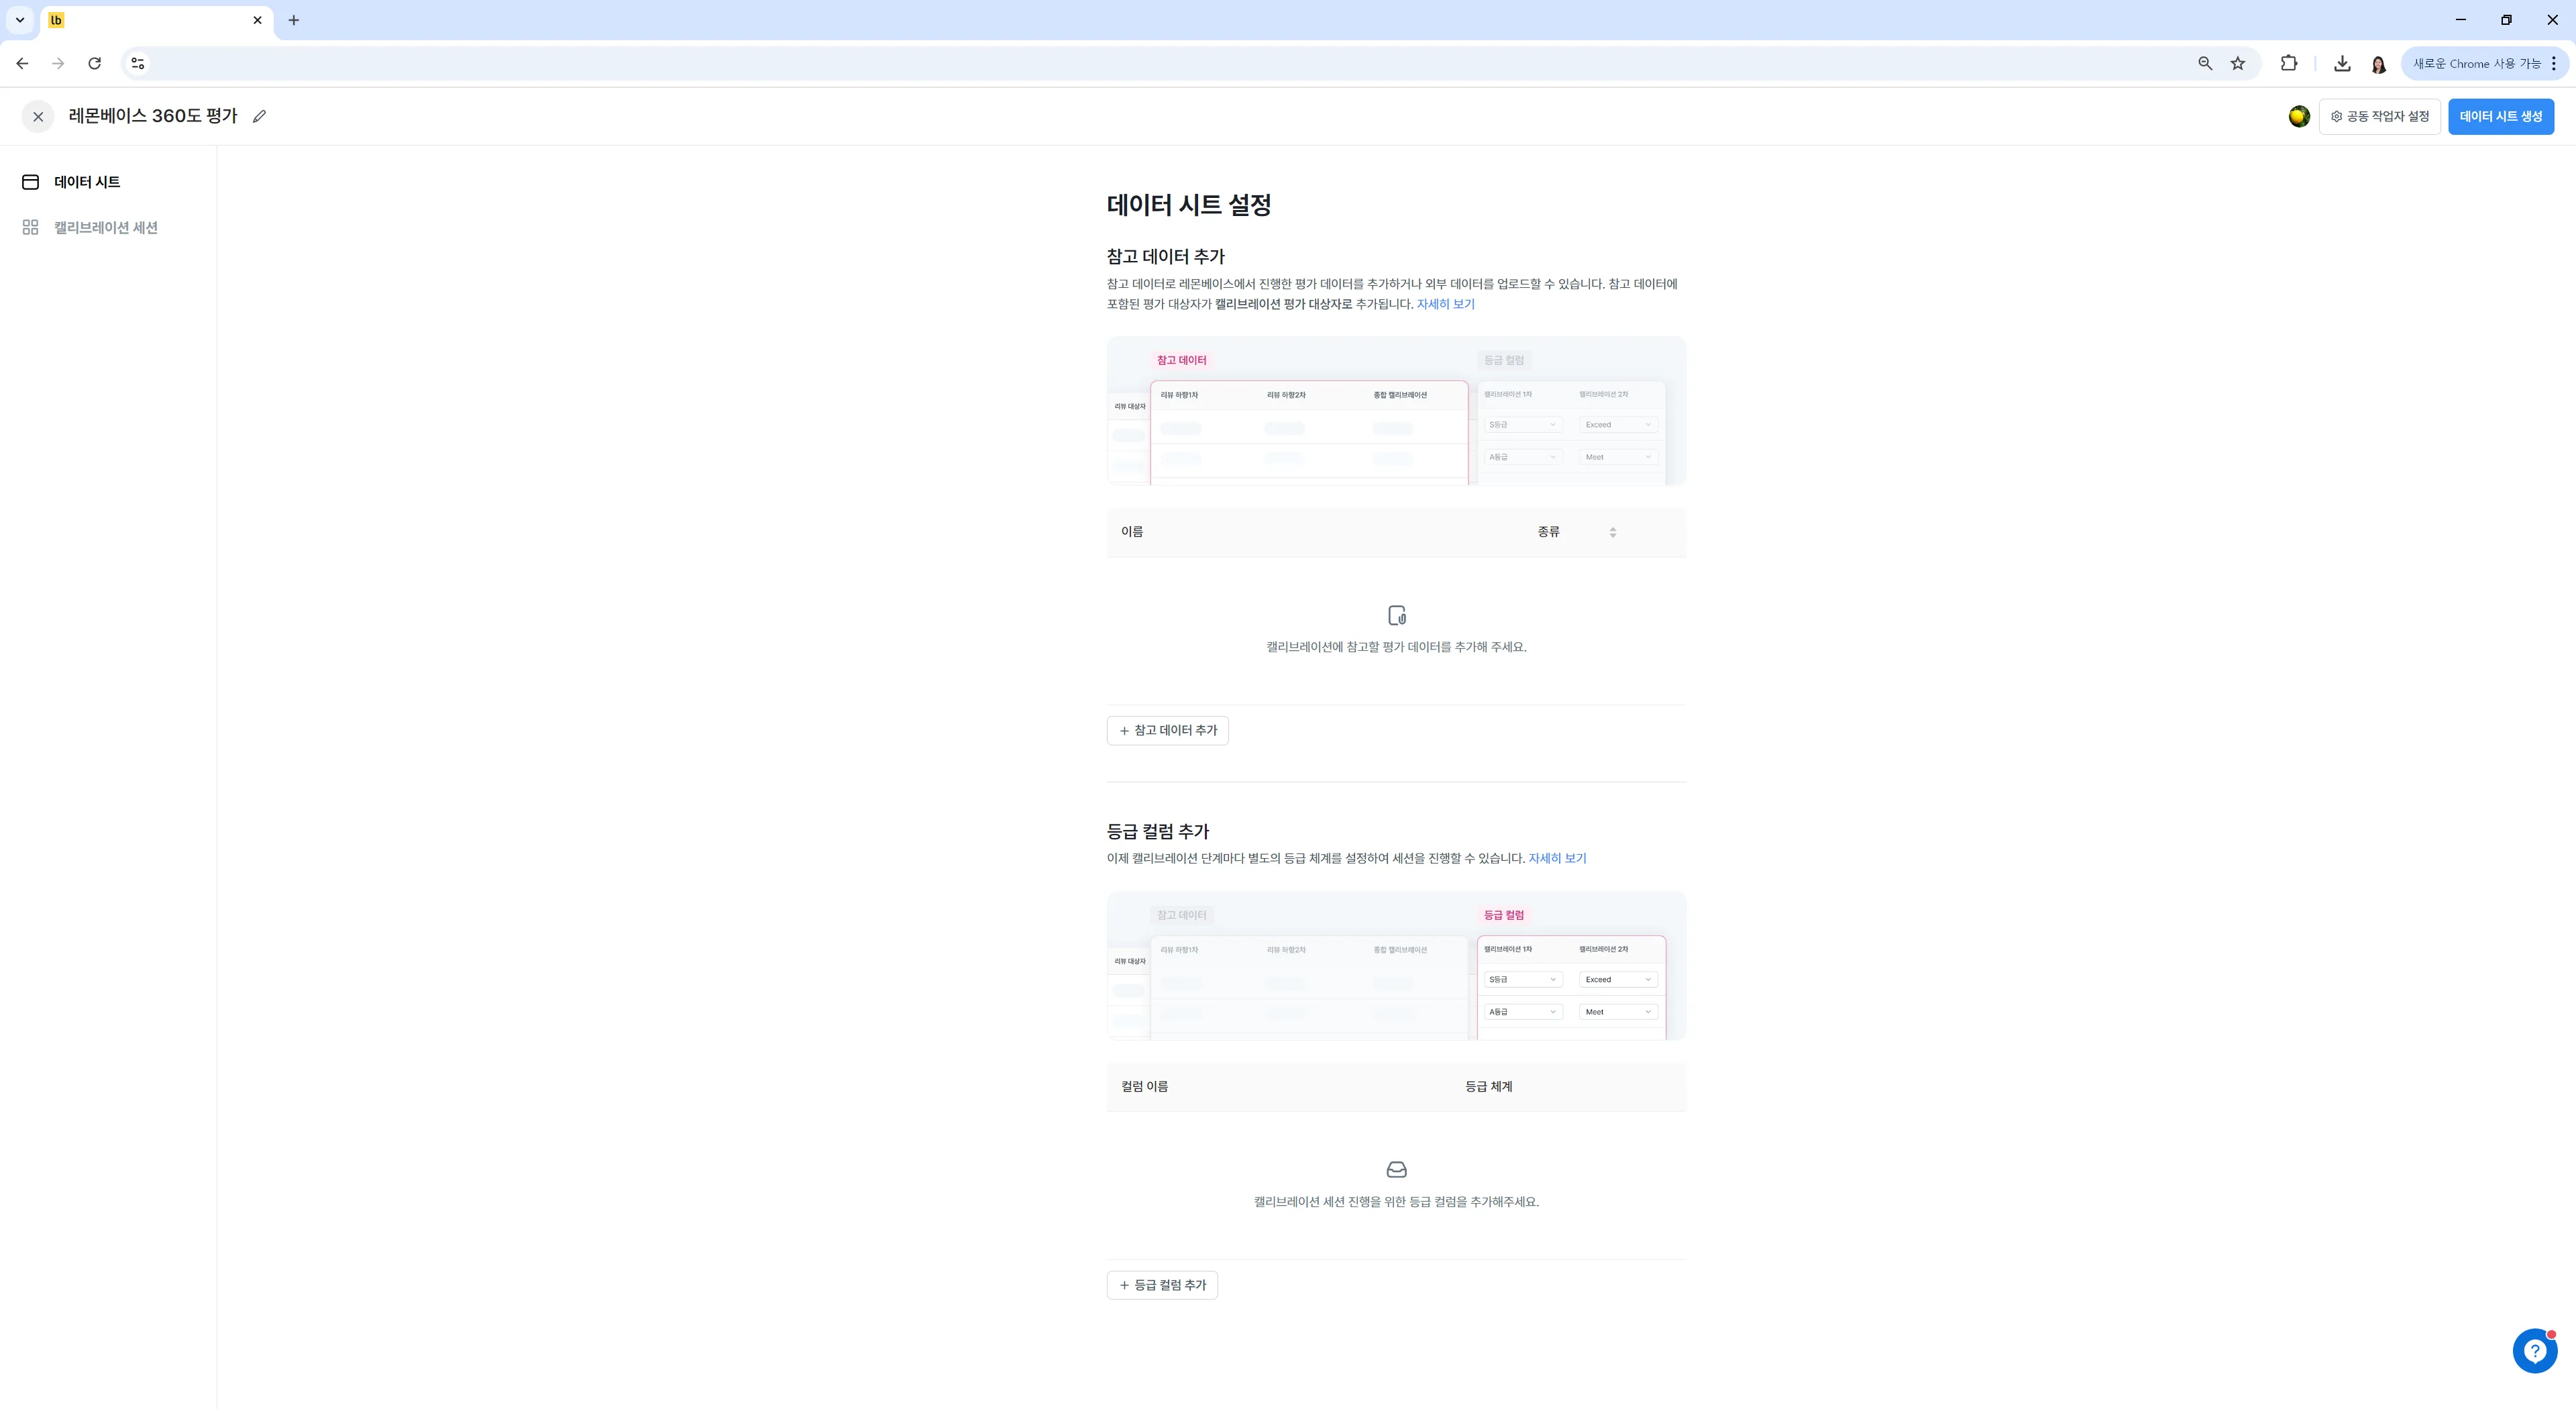The image size is (2576, 1409).
Task: Open the 데이터 시트 sidebar section
Action: coord(86,182)
